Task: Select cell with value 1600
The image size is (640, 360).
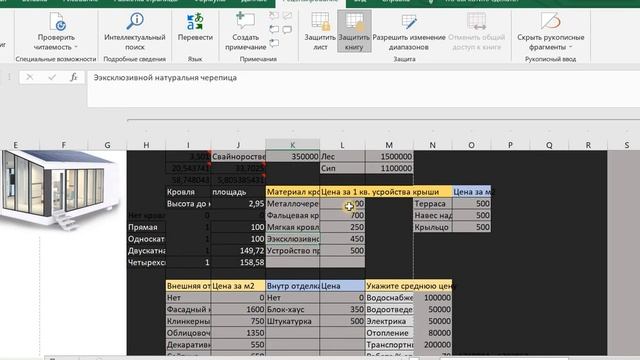Action: click(238, 309)
